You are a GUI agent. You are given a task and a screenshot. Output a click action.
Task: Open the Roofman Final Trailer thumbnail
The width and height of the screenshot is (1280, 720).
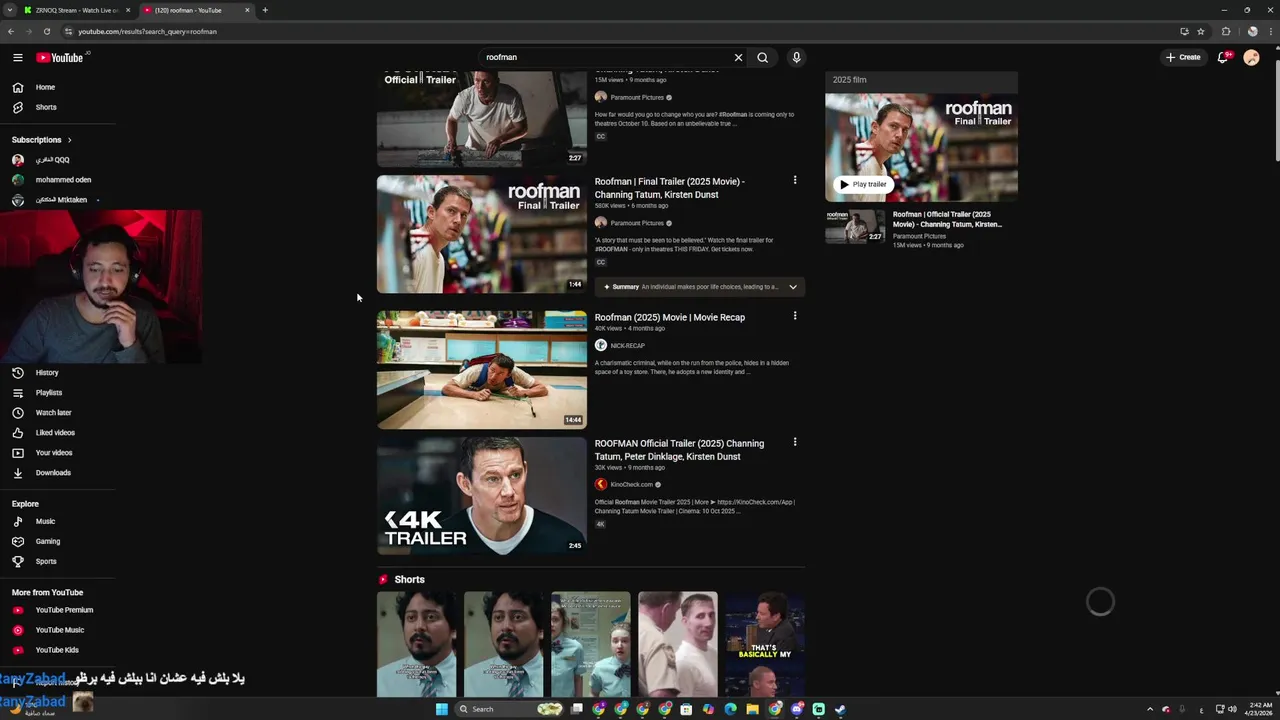click(x=482, y=234)
